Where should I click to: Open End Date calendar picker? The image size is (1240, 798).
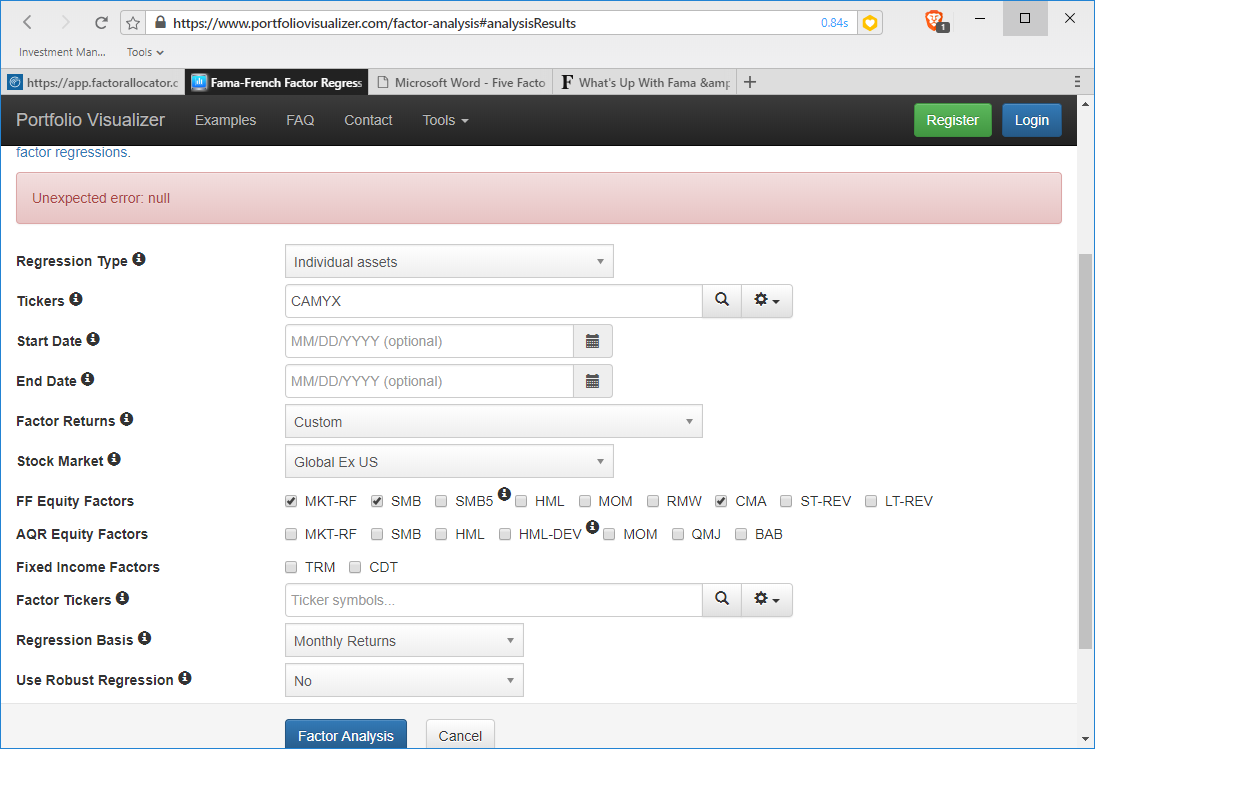point(592,381)
